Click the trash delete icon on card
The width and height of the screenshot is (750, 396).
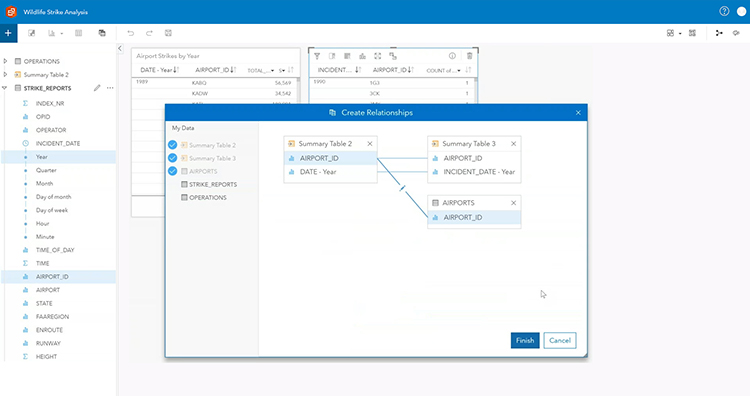[x=469, y=56]
